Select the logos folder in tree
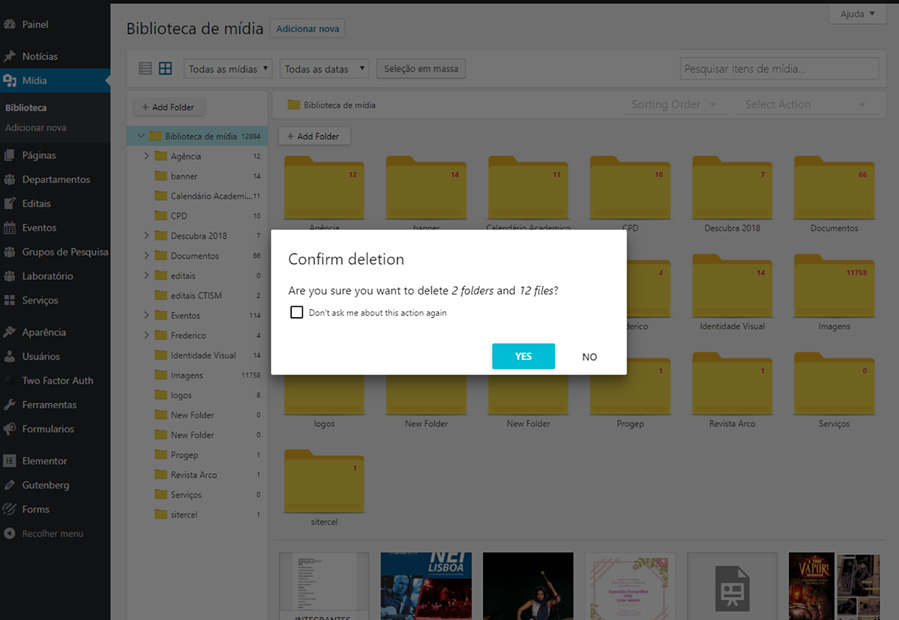 click(x=181, y=395)
